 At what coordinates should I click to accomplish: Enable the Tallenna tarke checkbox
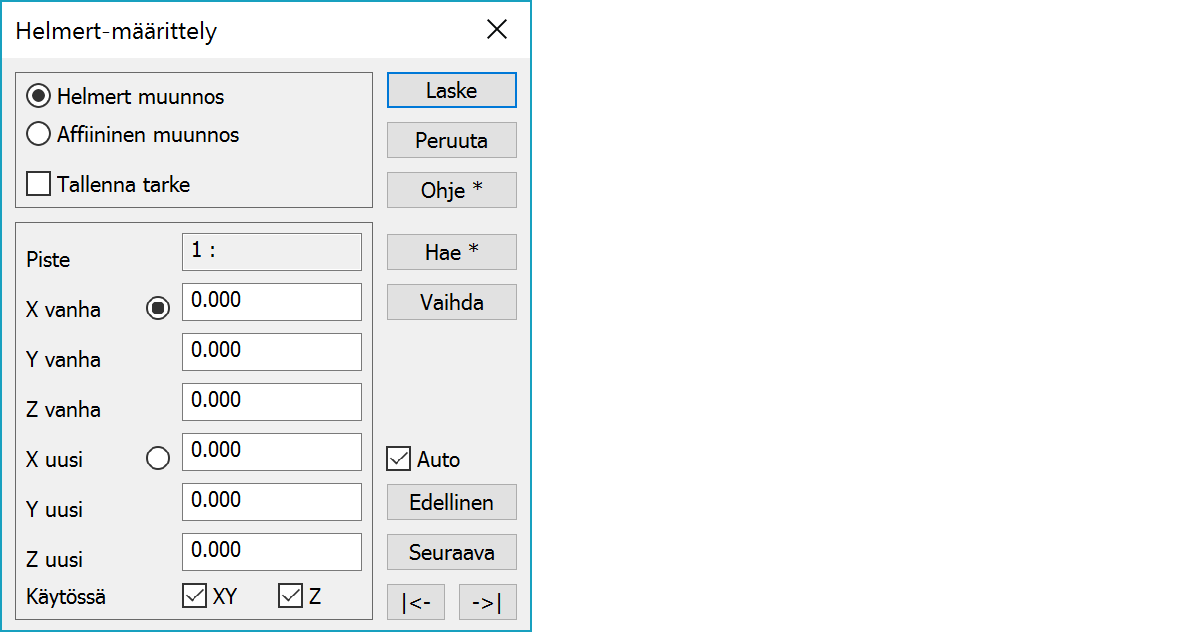(39, 185)
